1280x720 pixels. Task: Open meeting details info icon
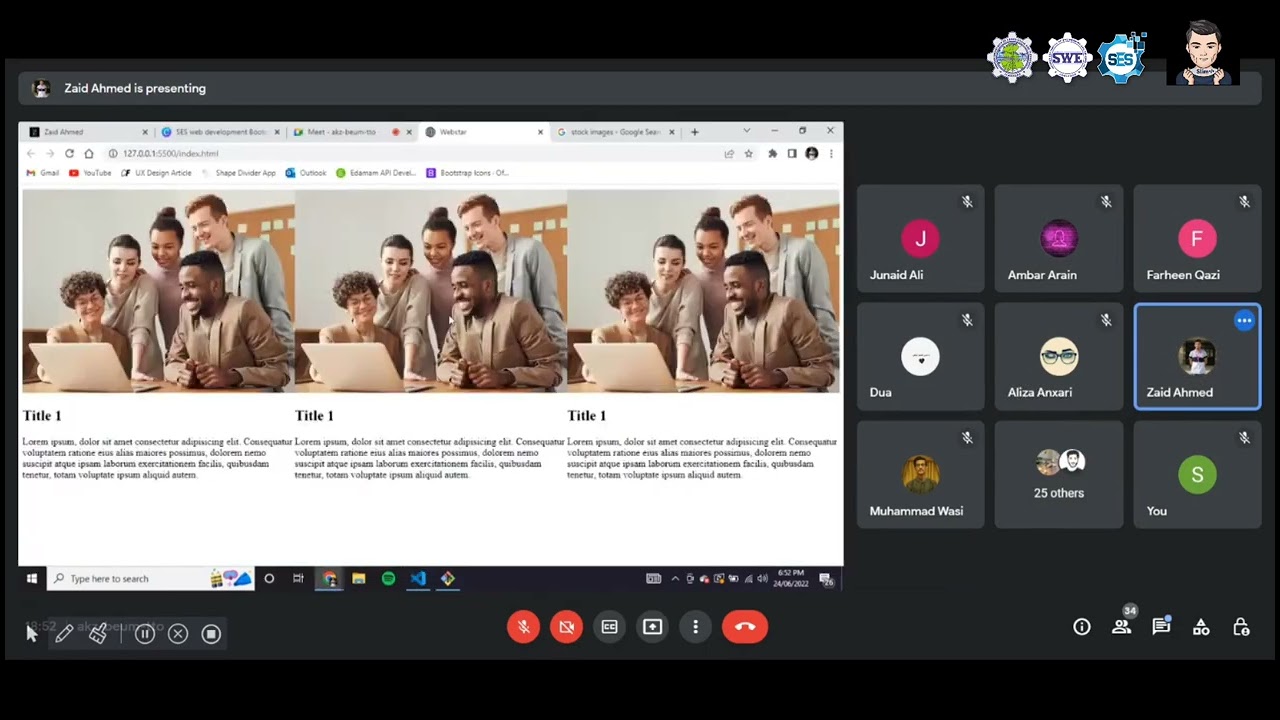1082,627
